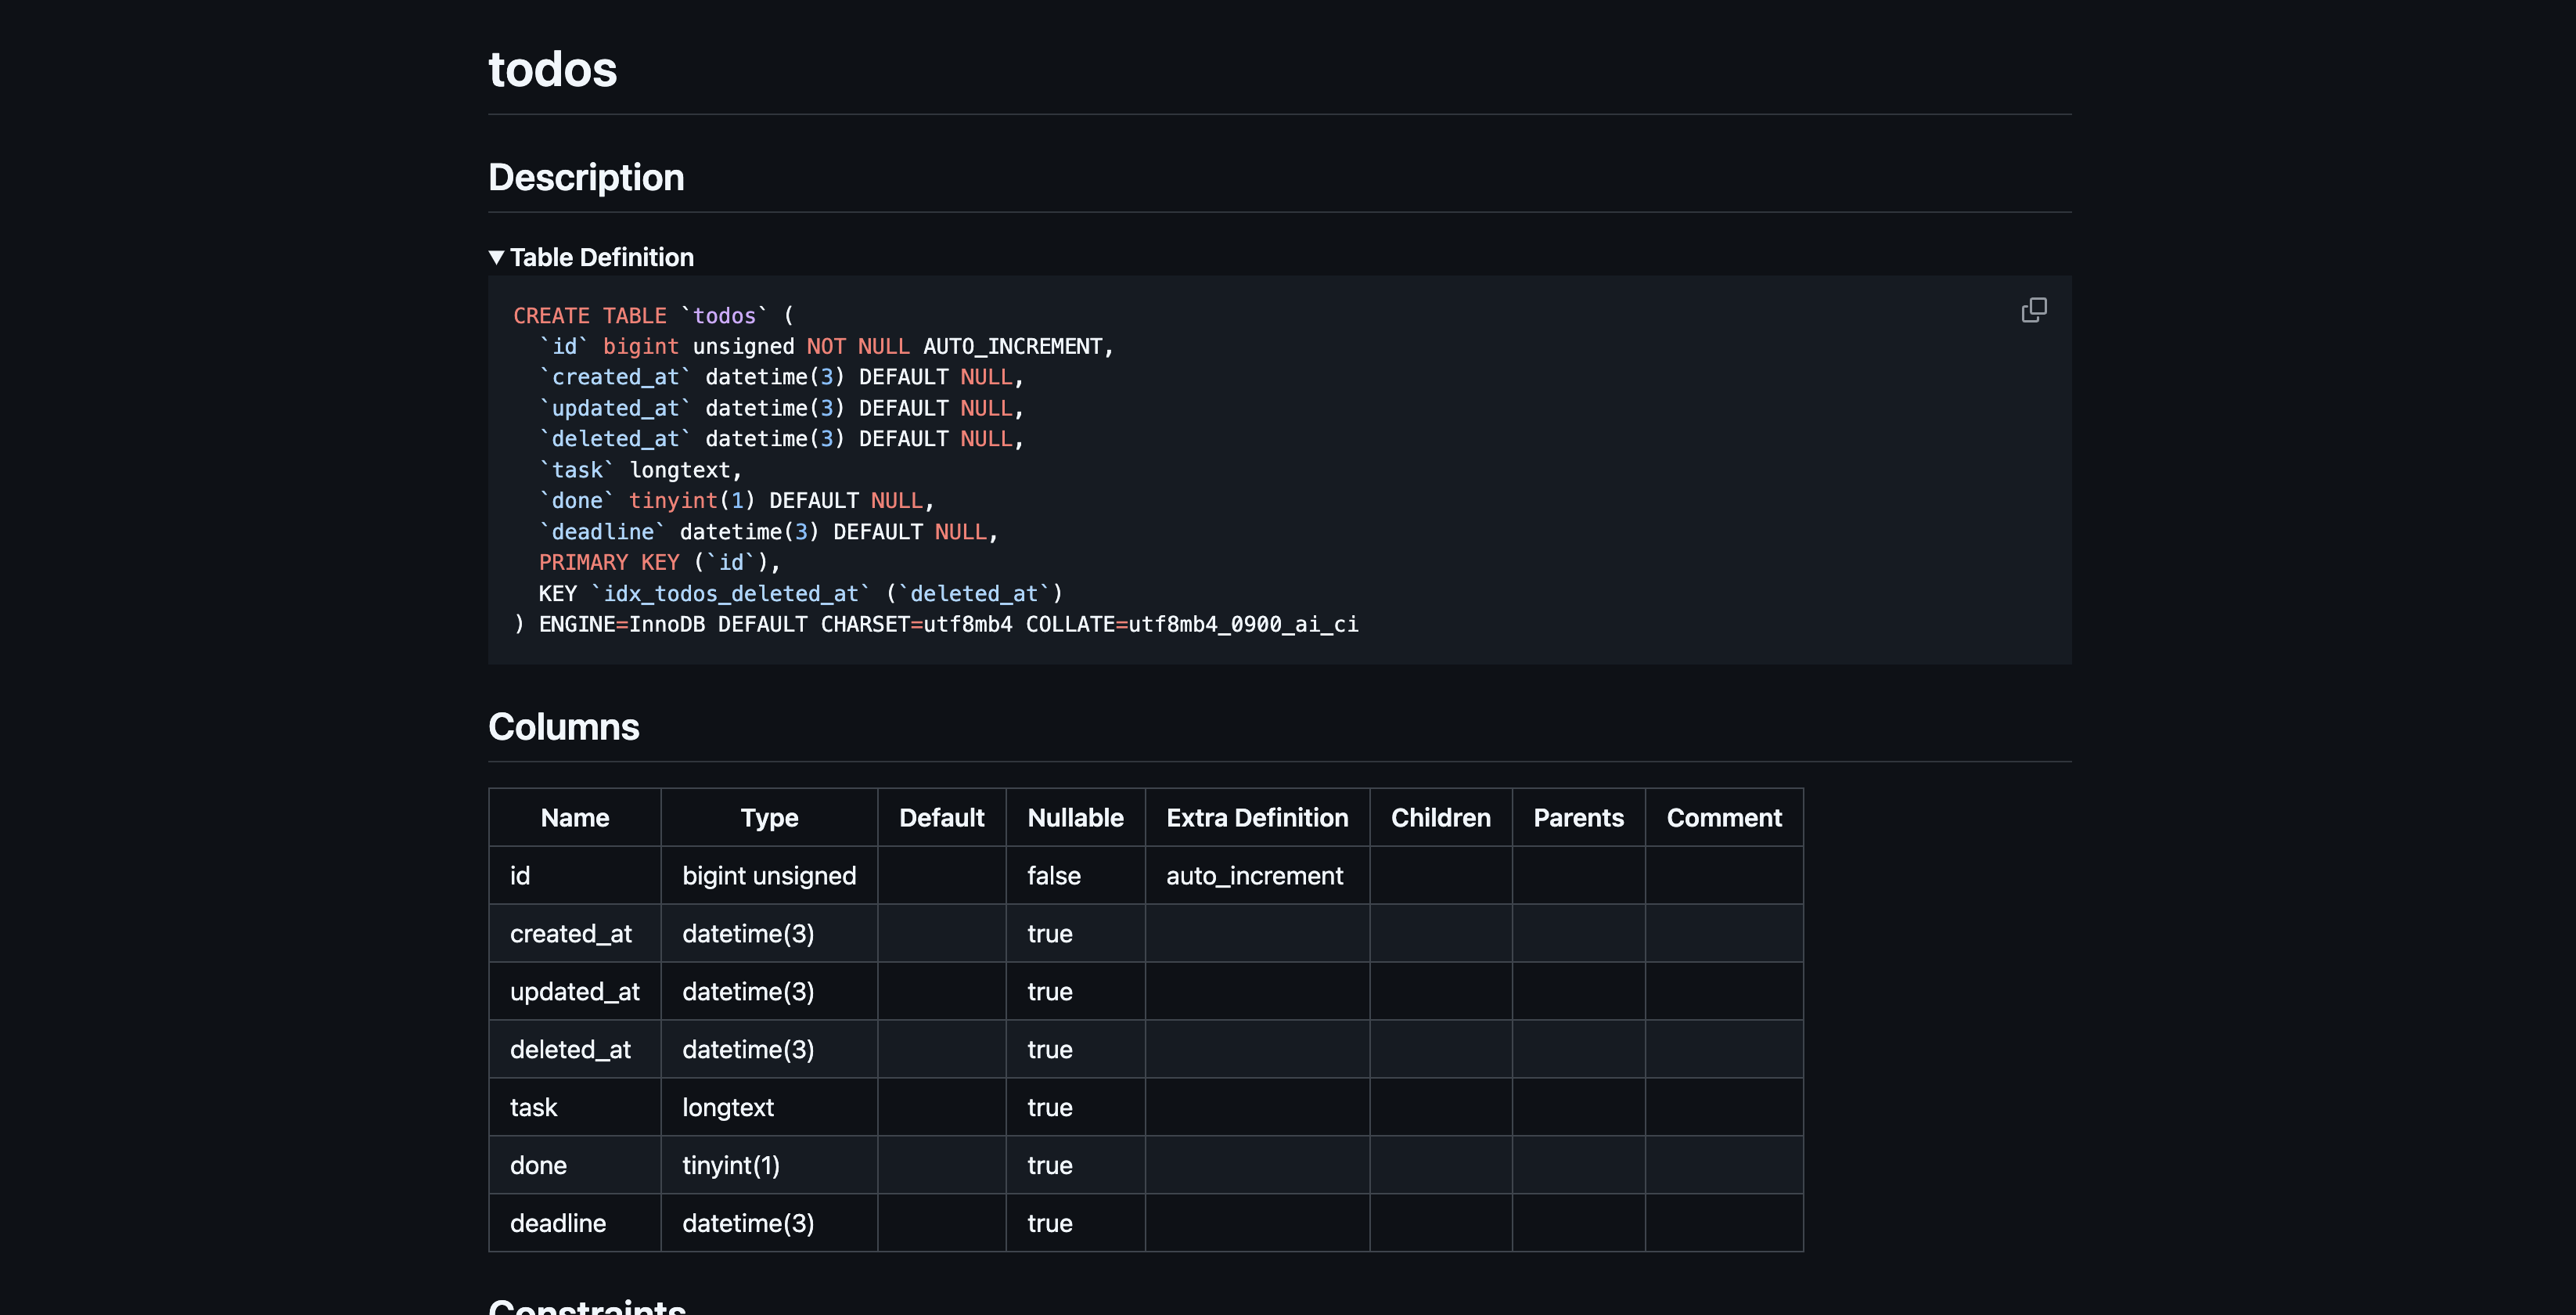Select the Name column header
The height and width of the screenshot is (1315, 2576).
574,817
